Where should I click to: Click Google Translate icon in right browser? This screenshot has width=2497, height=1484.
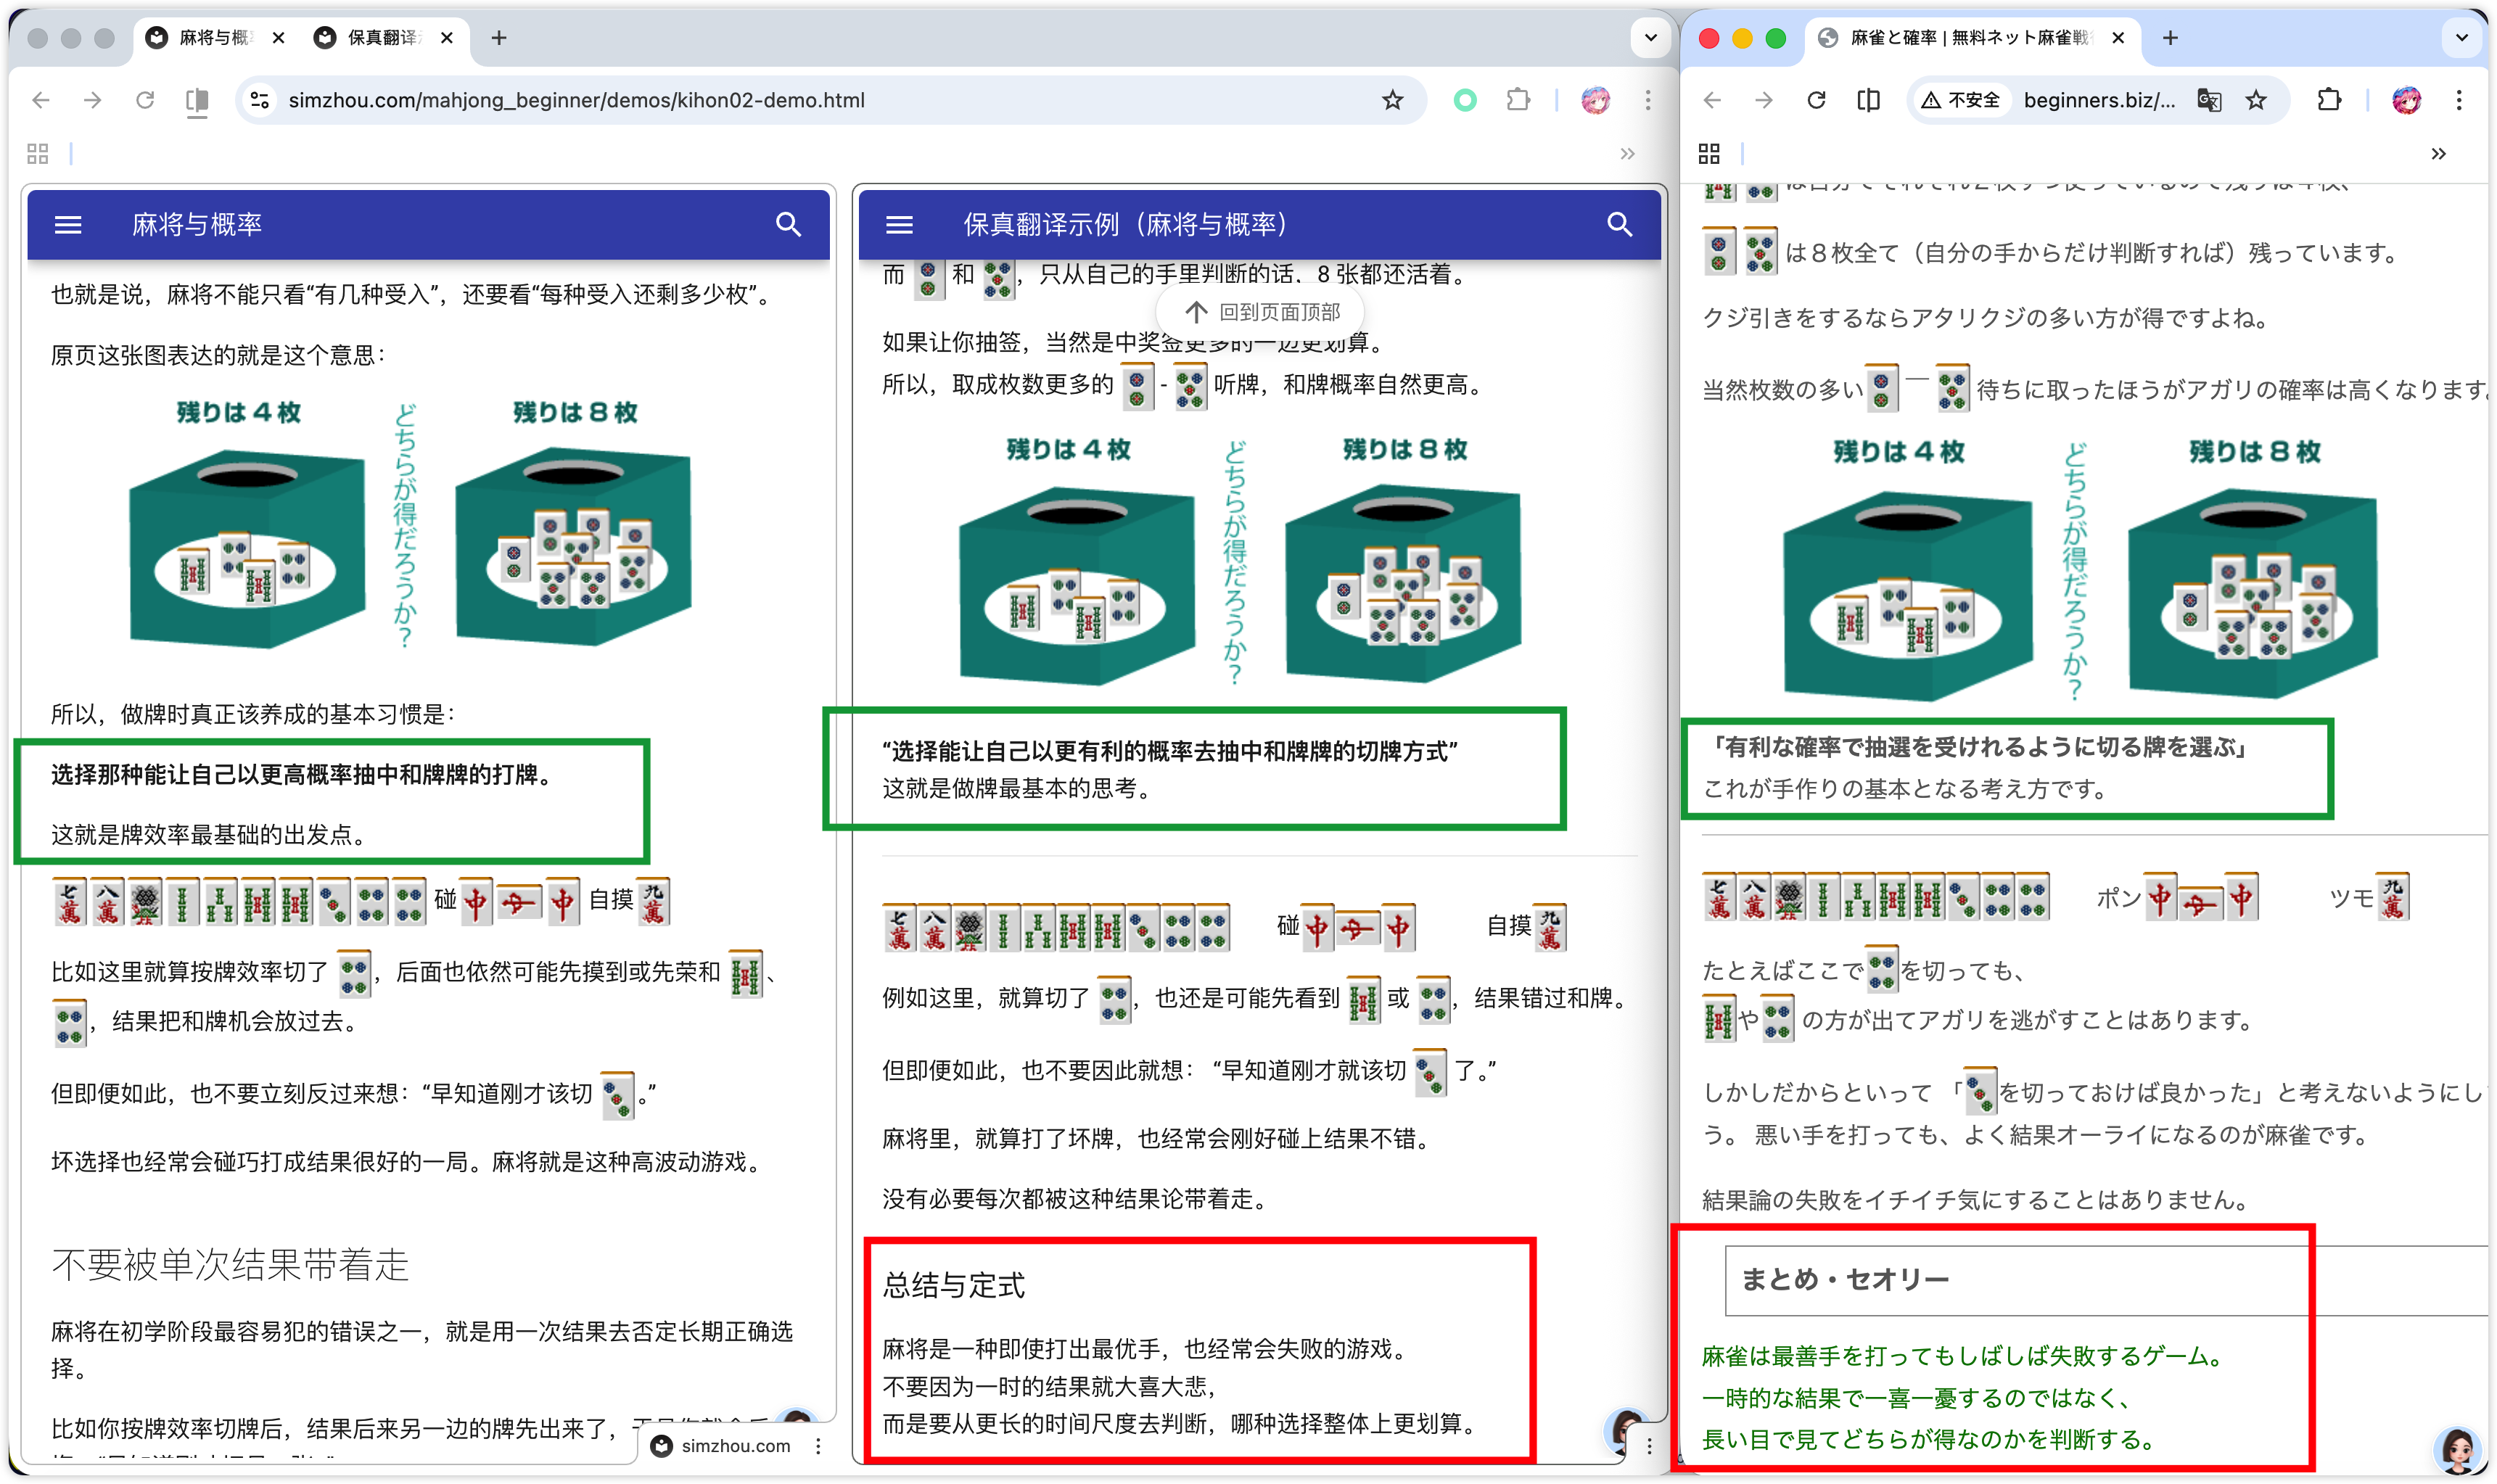2208,100
